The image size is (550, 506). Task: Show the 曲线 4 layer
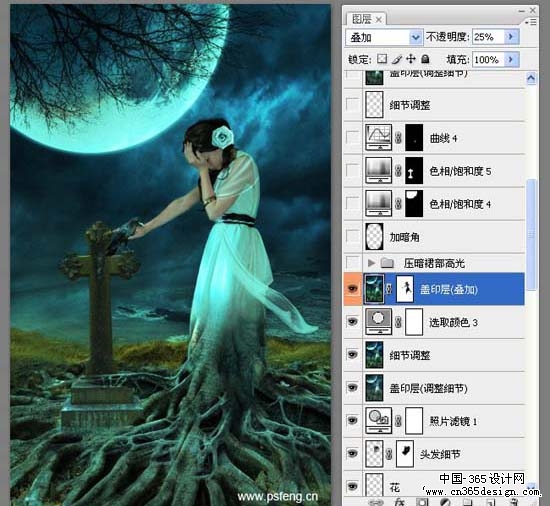pyautogui.click(x=353, y=137)
